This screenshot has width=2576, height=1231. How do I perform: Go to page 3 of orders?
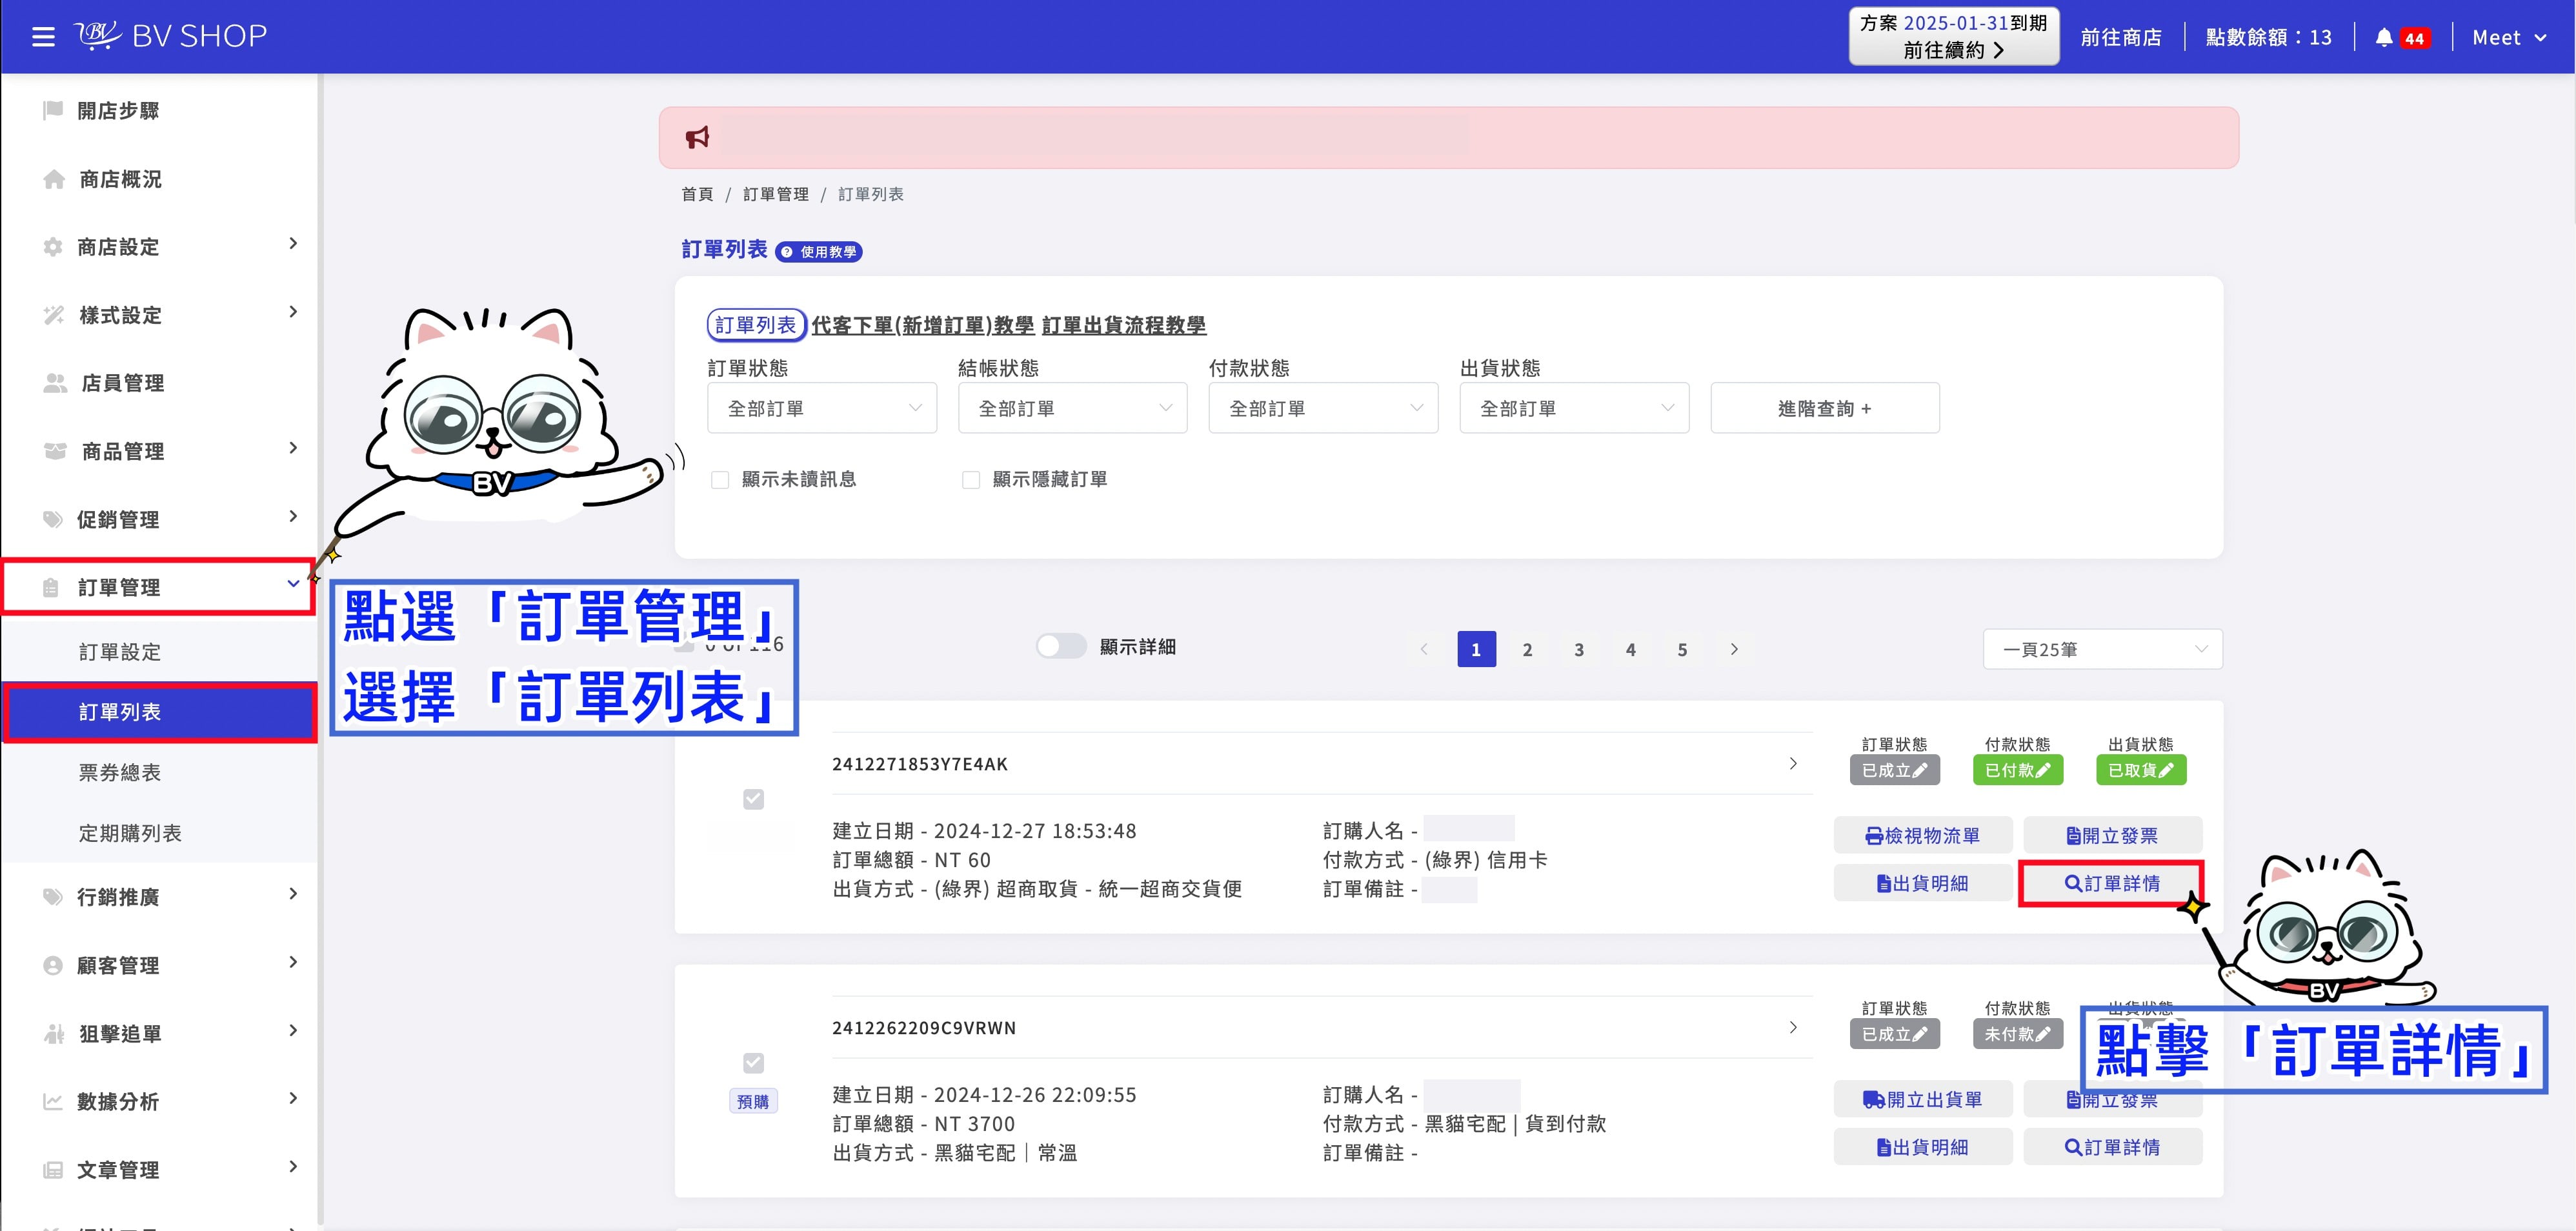coord(1579,650)
